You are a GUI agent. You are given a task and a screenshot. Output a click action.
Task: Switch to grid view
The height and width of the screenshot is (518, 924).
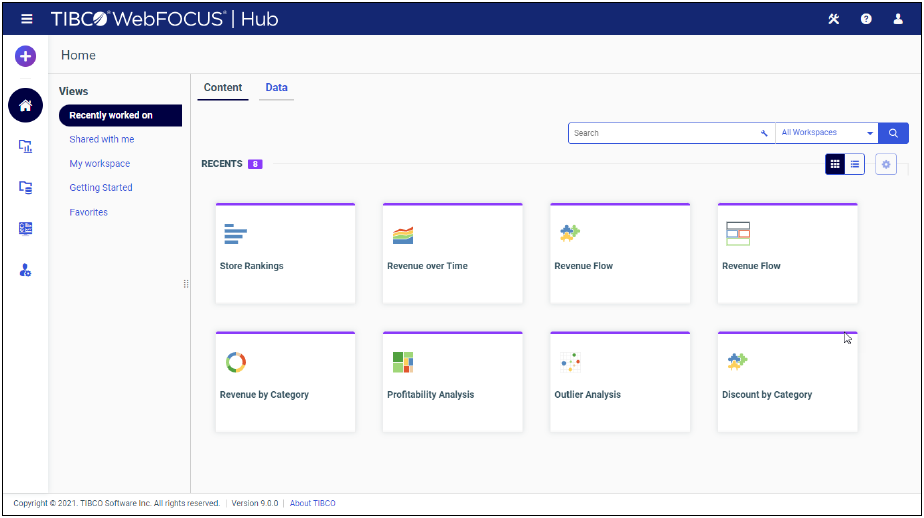point(835,164)
